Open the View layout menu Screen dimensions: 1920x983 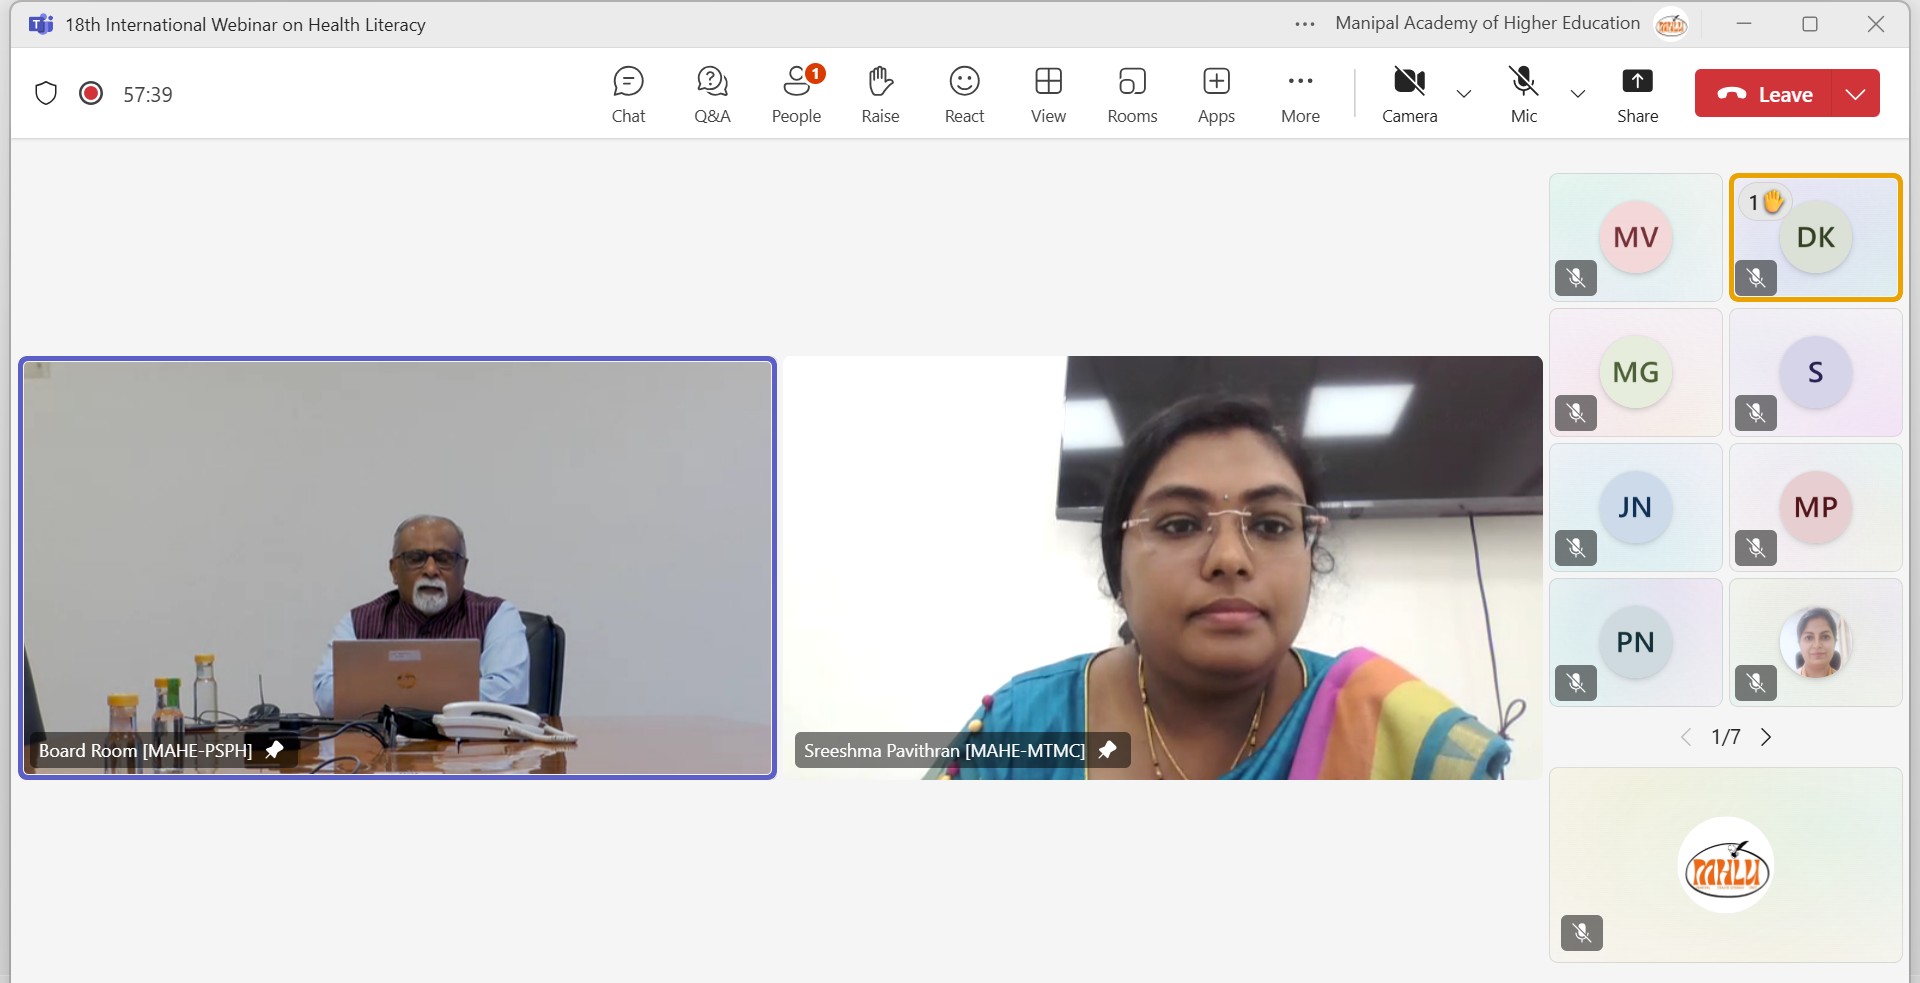1048,95
